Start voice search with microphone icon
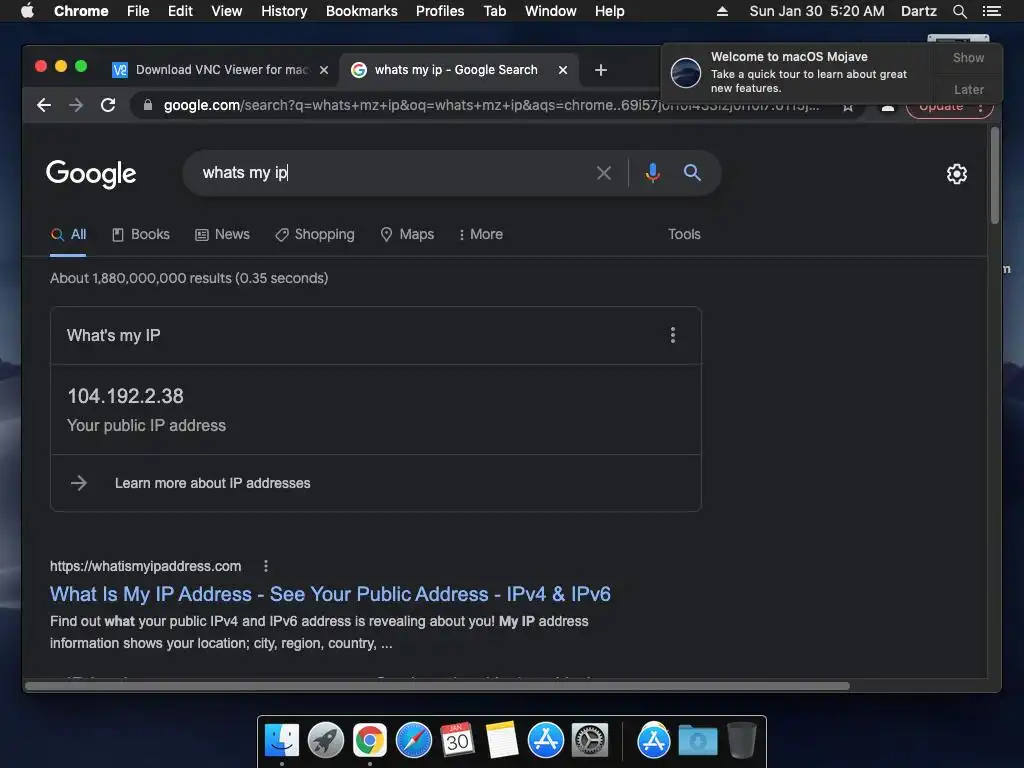1024x768 pixels. (x=652, y=173)
